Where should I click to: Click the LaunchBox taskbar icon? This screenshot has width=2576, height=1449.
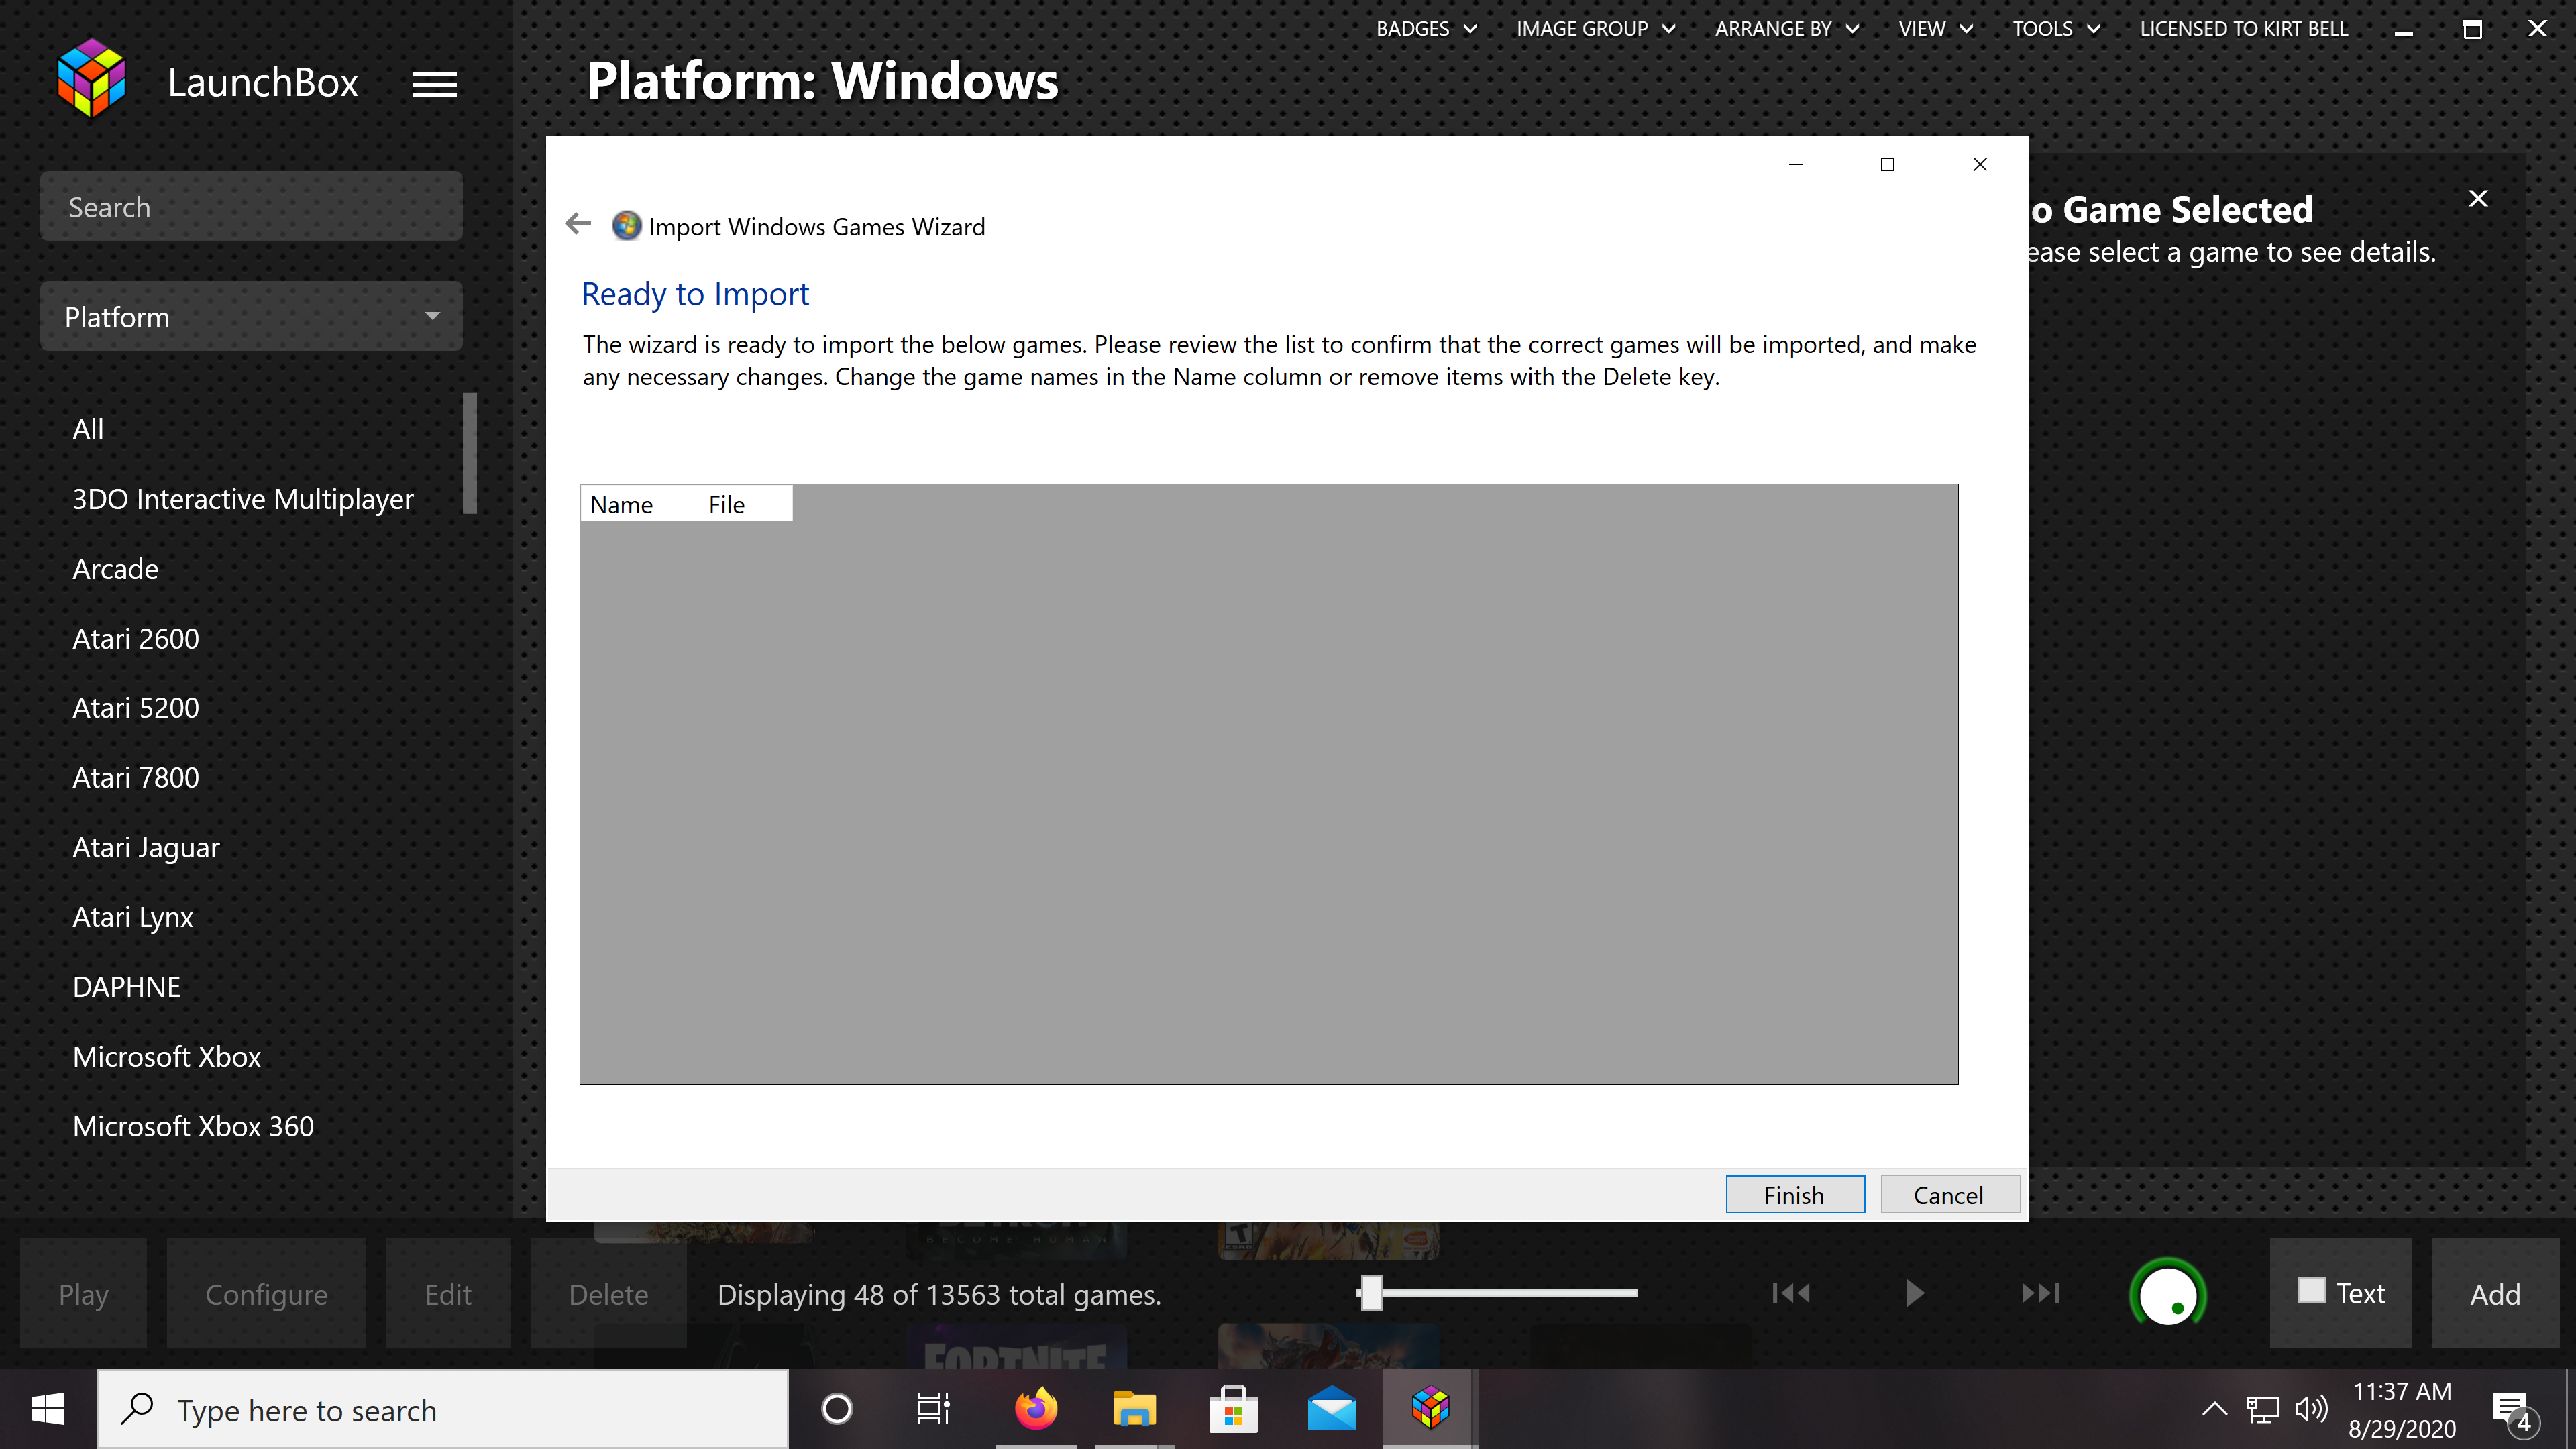coord(1431,1409)
